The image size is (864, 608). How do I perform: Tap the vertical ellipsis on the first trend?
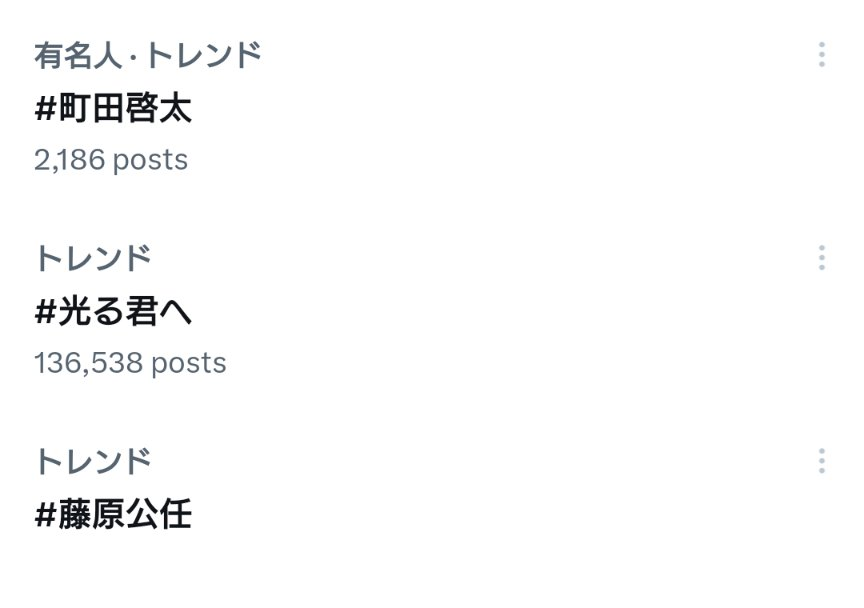[821, 55]
